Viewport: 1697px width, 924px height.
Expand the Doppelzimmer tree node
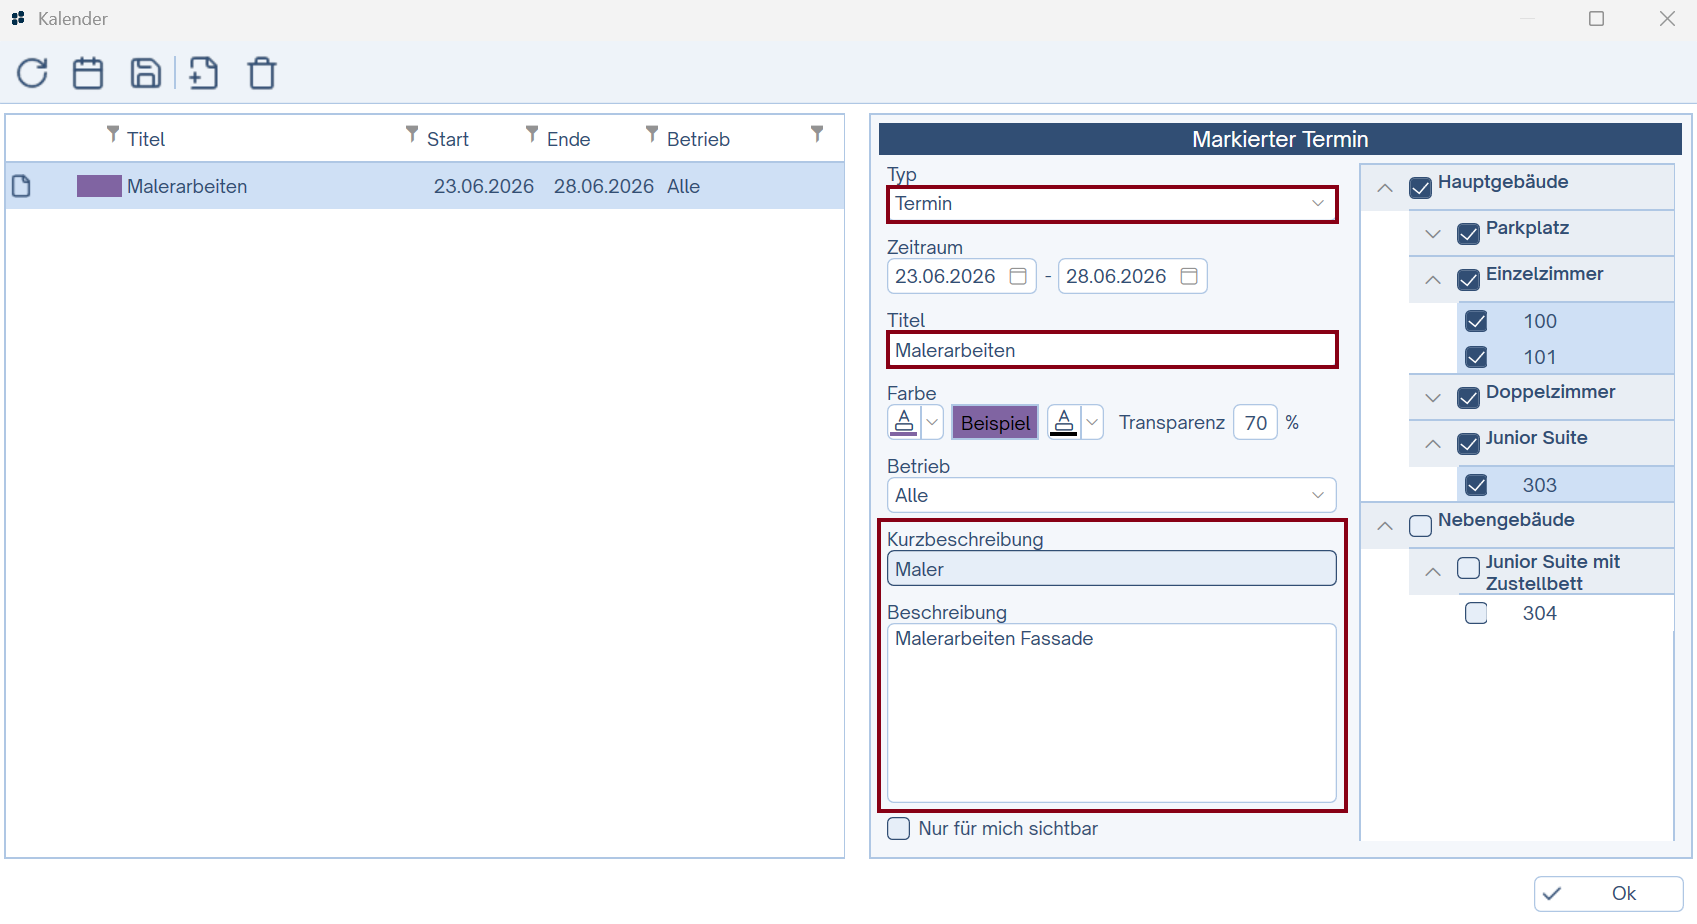[x=1433, y=398]
